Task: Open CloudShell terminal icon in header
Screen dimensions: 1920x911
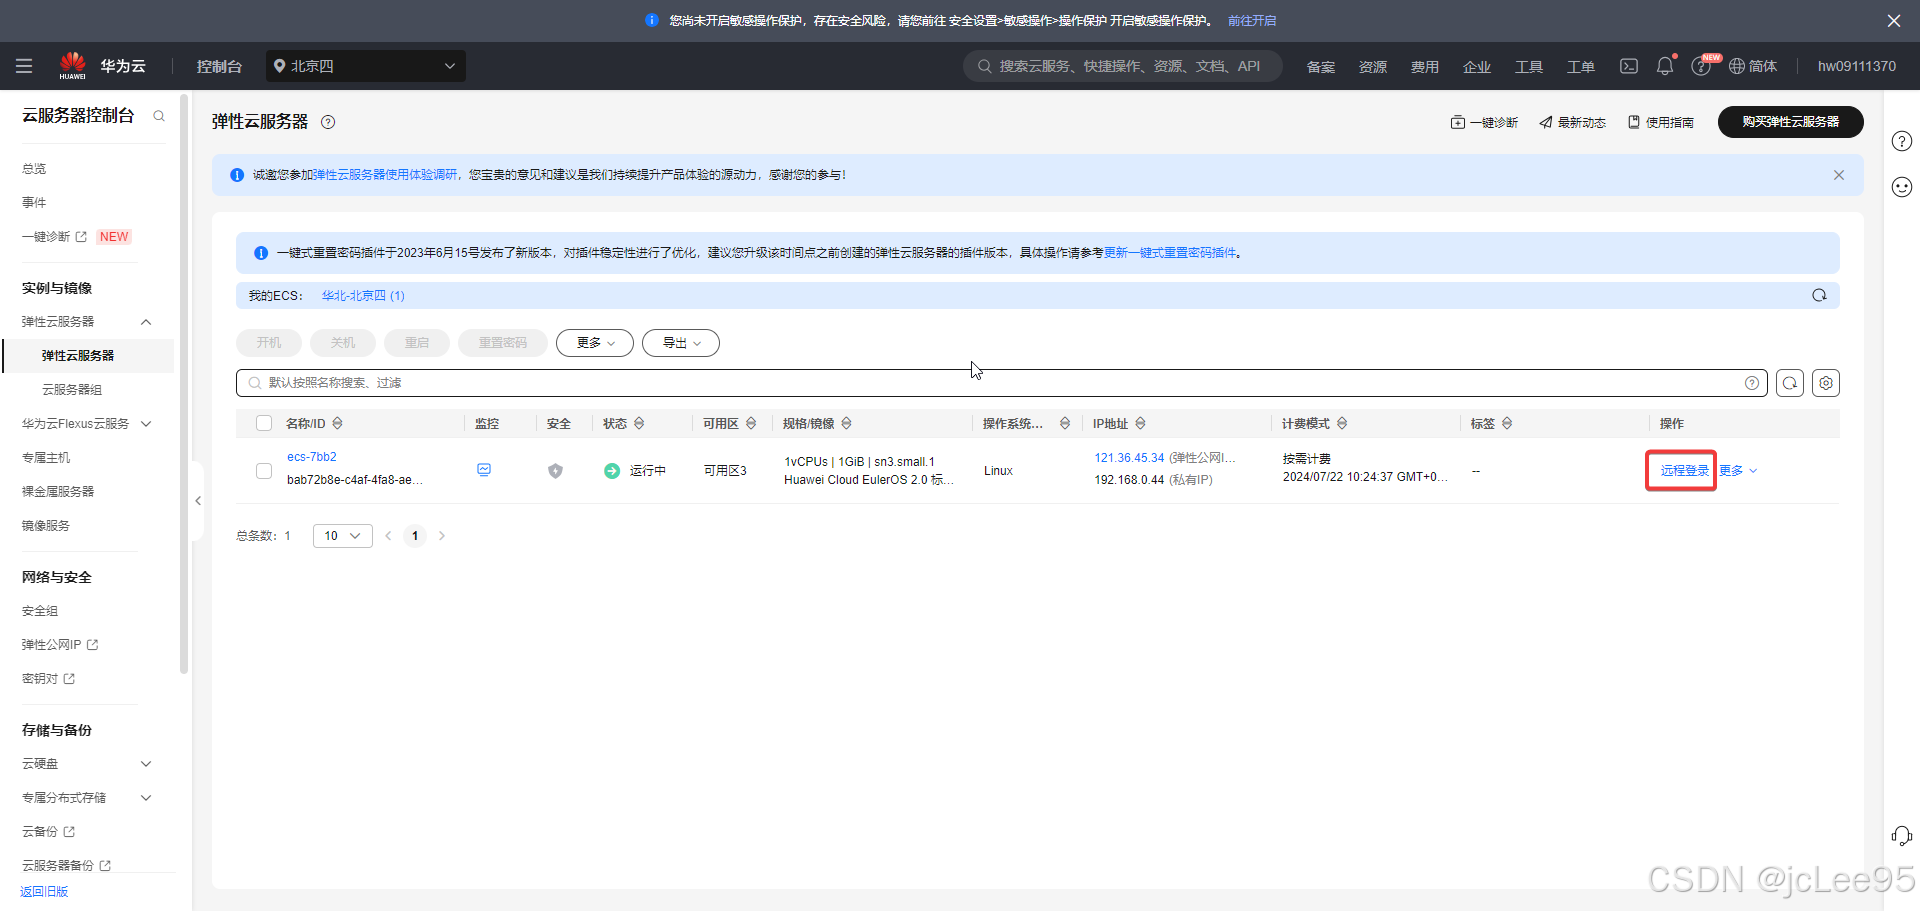Action: point(1629,66)
